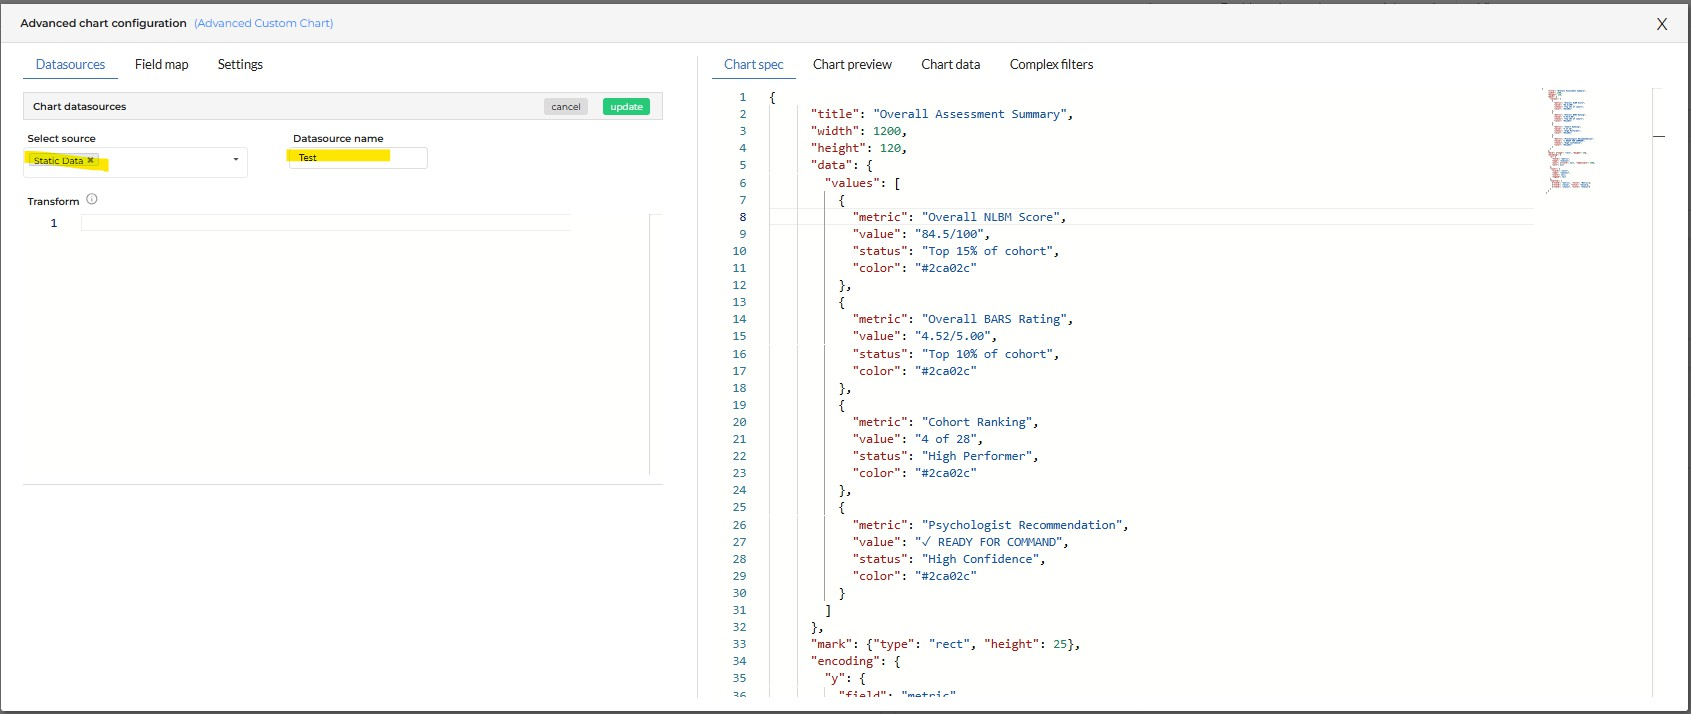Switch to the Datasources tab

click(x=70, y=64)
